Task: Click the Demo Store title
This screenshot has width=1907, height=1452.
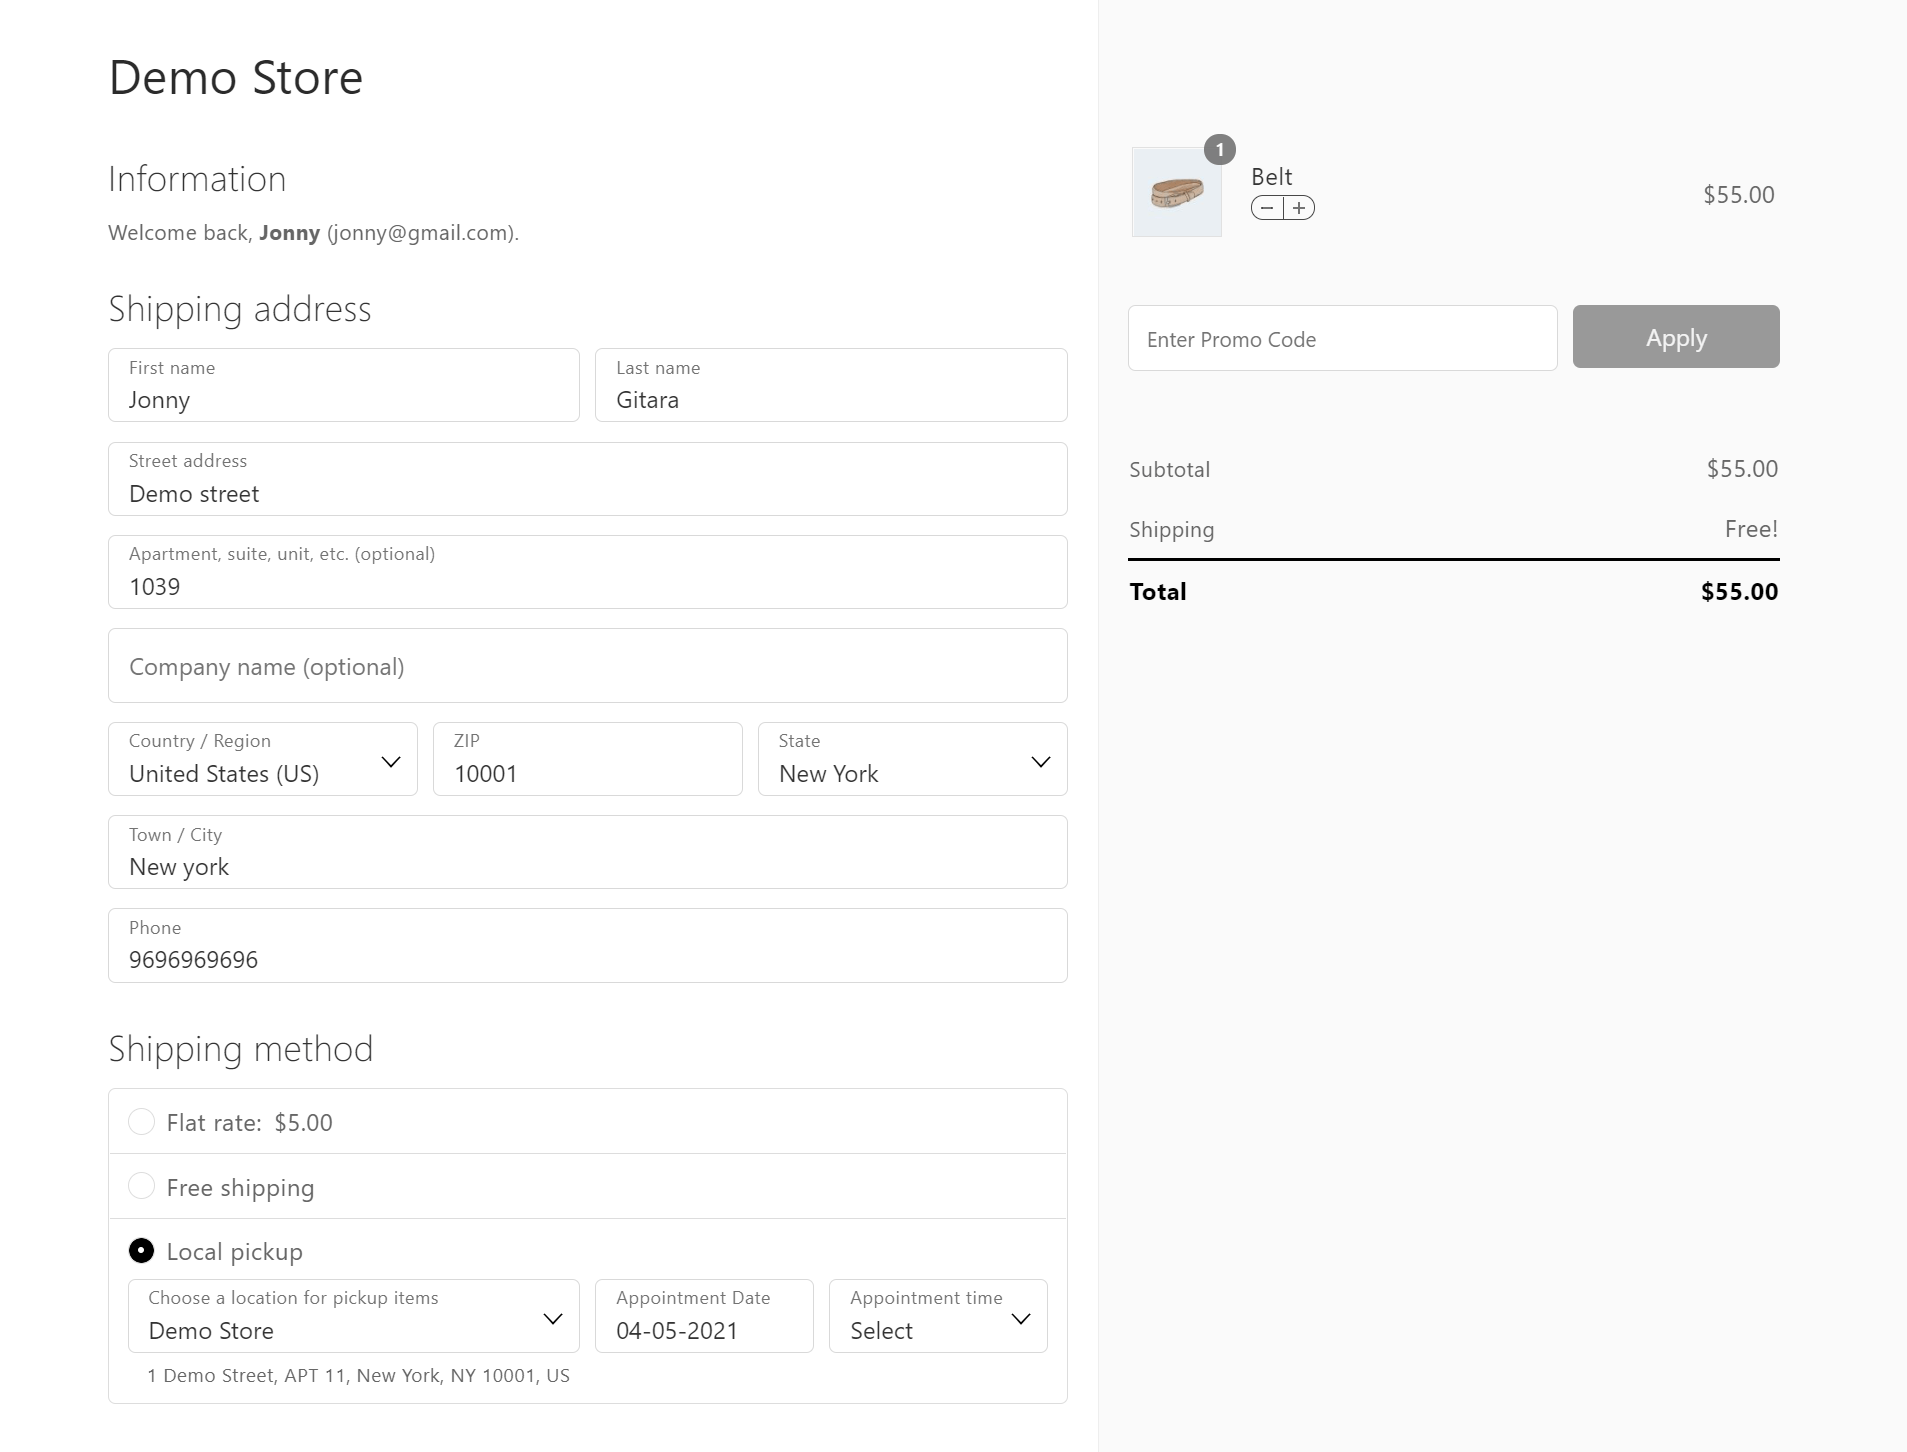Action: point(236,78)
